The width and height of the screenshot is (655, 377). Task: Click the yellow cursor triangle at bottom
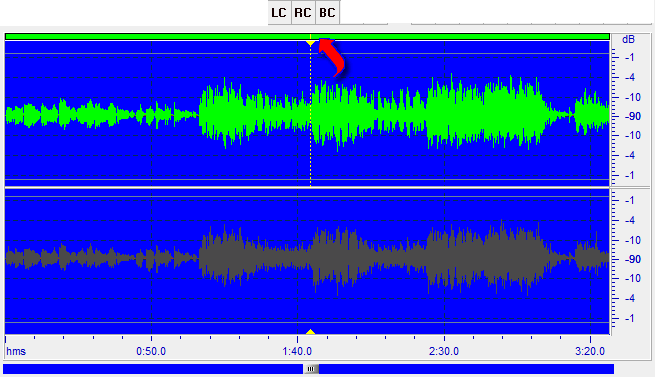coord(310,332)
